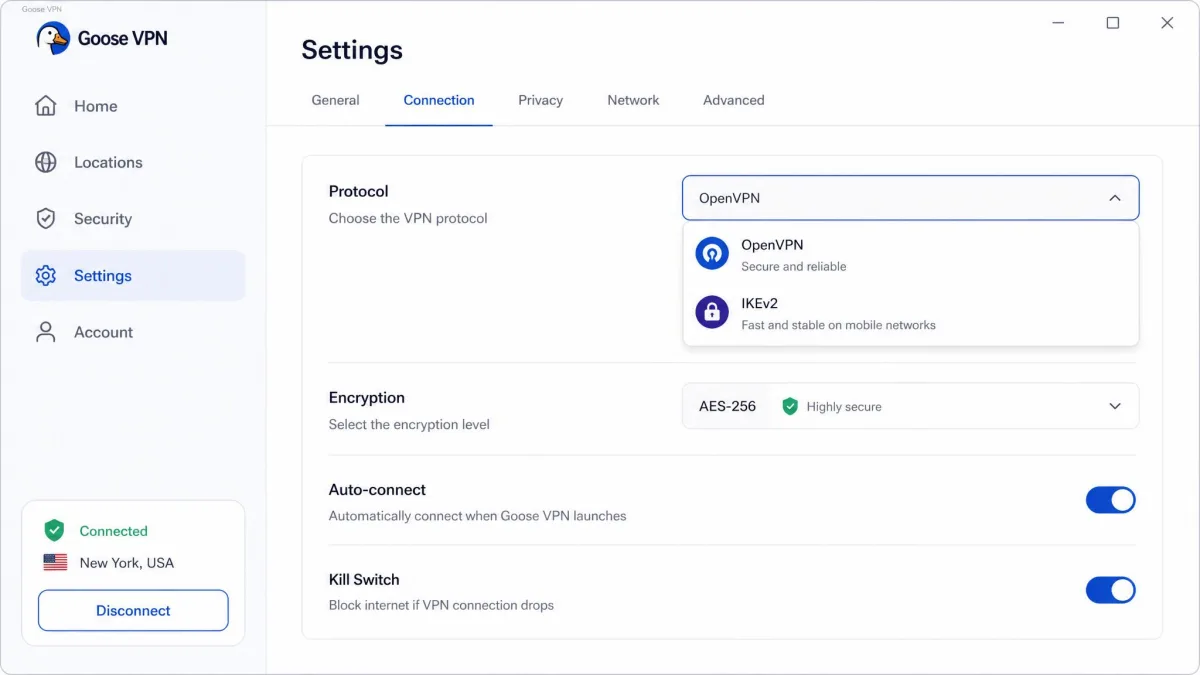Click the Protocol setting label
This screenshot has width=1200, height=675.
[x=358, y=191]
